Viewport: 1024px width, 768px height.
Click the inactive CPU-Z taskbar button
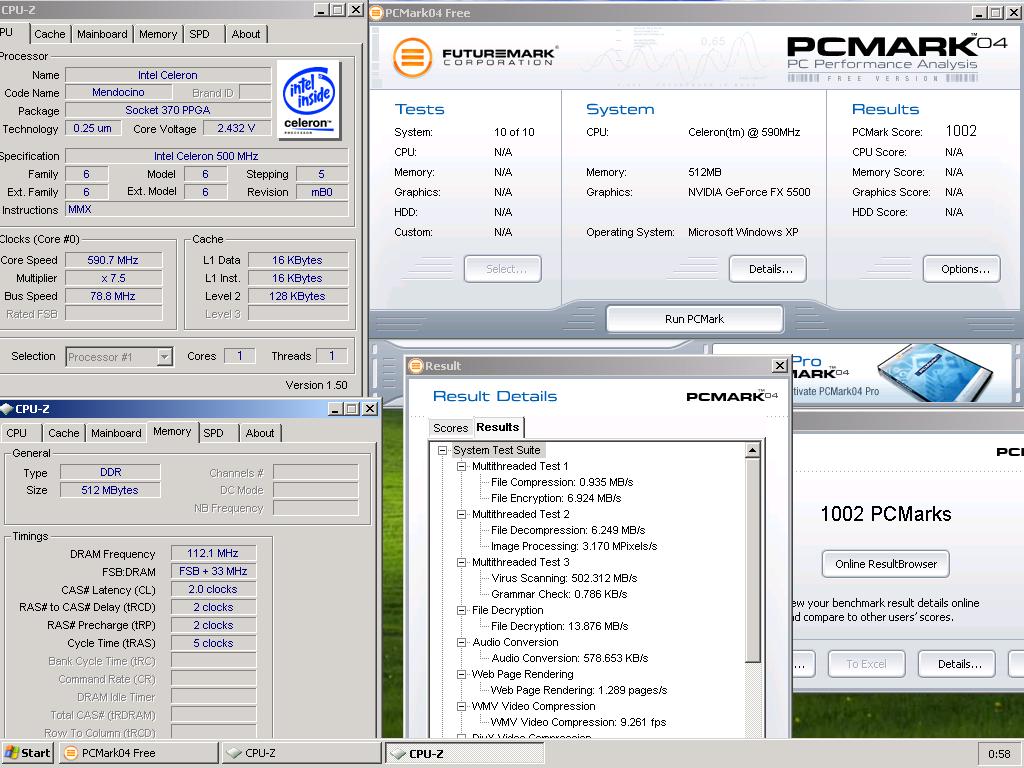tap(301, 753)
